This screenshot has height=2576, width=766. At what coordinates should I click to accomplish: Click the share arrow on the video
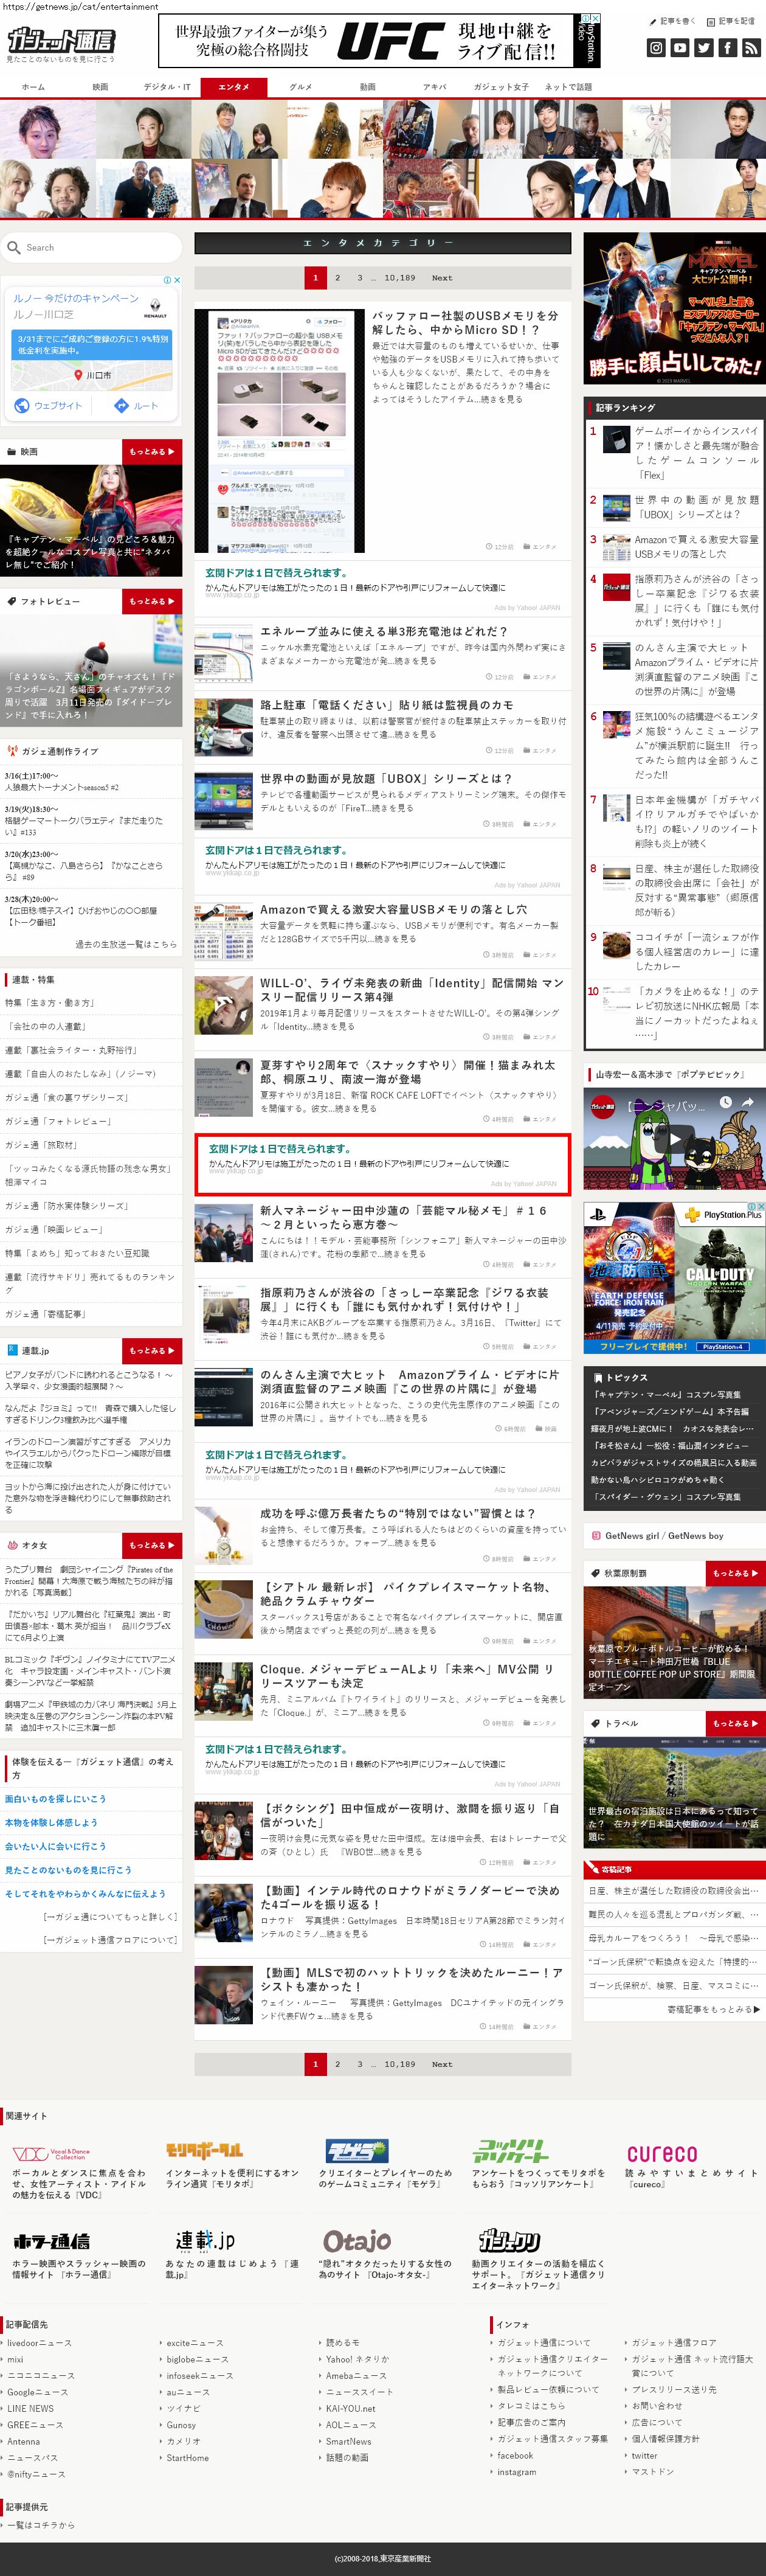(x=746, y=1102)
